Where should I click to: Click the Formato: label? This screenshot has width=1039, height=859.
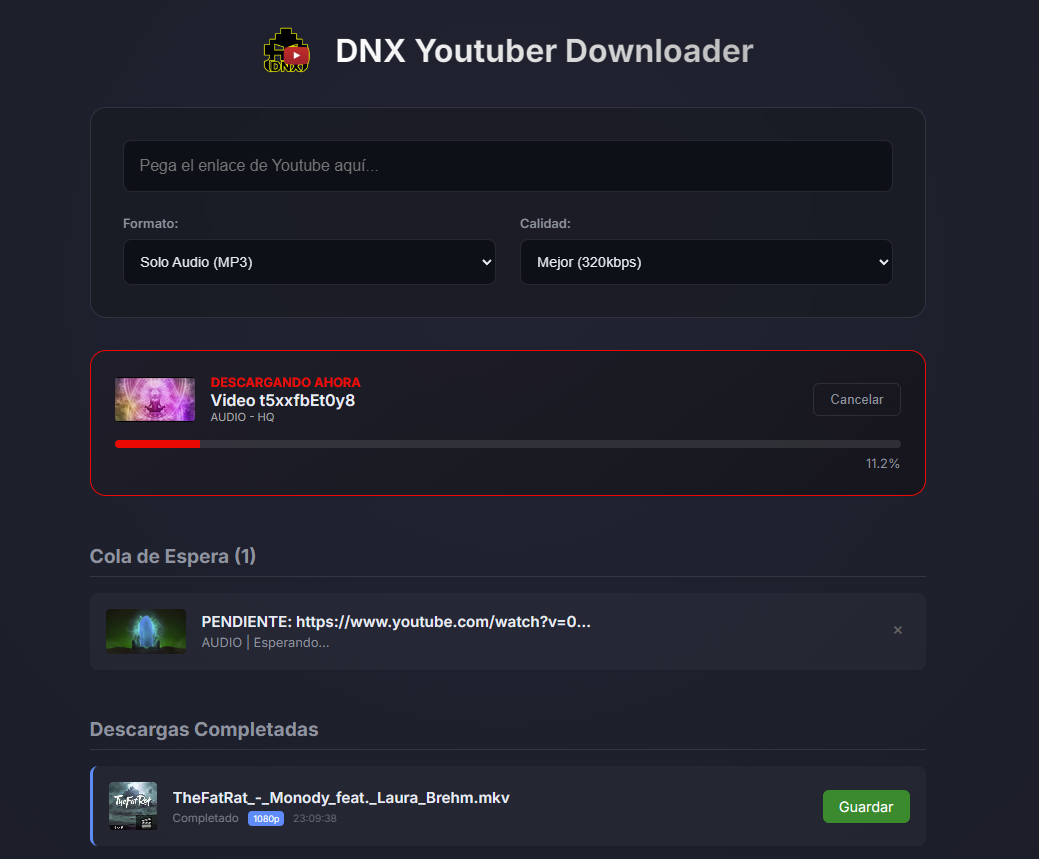coord(150,223)
